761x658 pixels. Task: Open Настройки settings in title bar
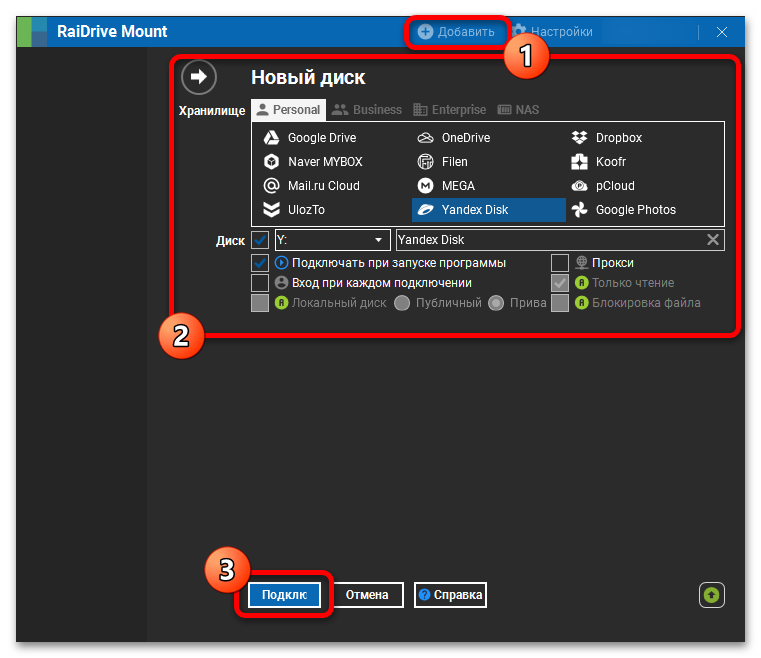pos(553,32)
